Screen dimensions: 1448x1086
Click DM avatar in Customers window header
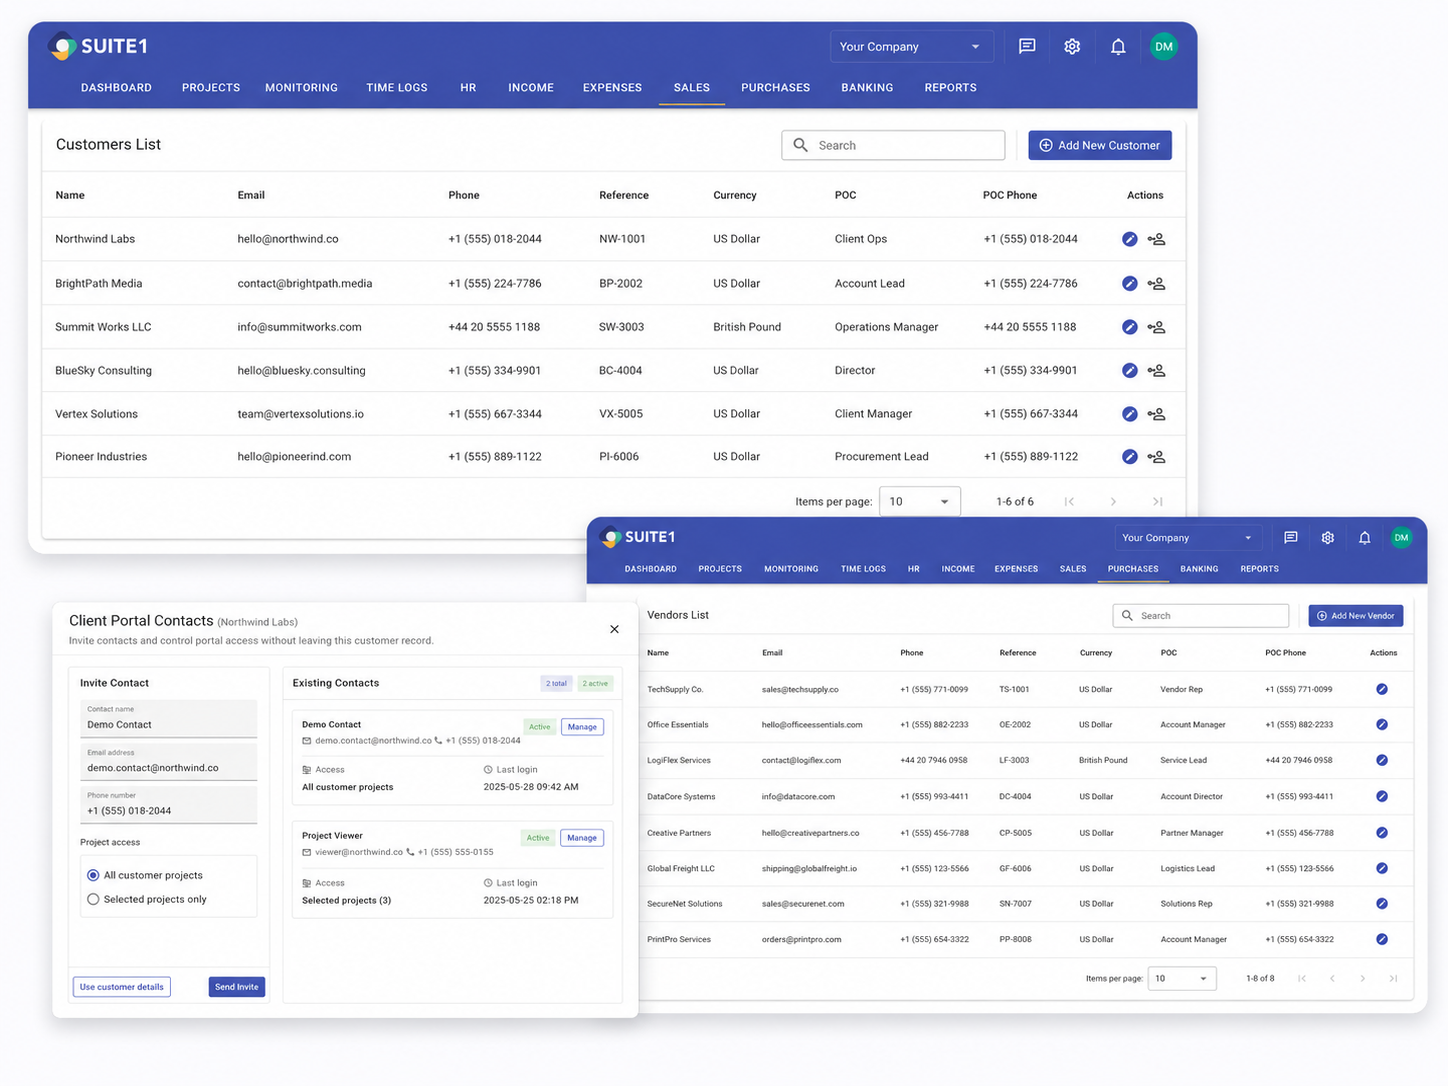click(x=1163, y=46)
